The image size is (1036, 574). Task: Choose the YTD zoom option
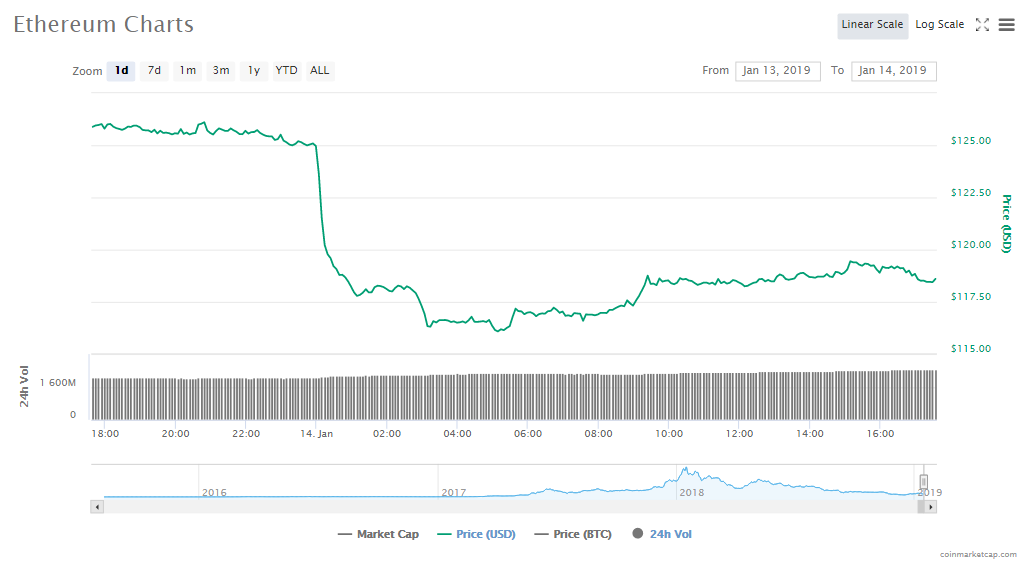[286, 71]
